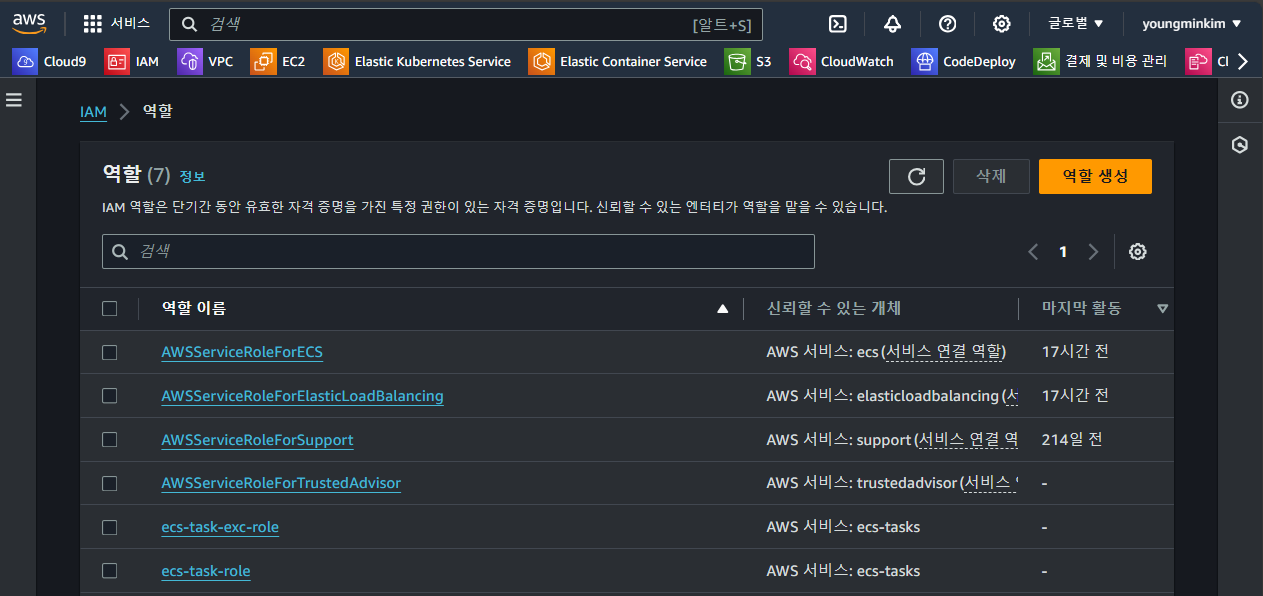Show more favorites with right arrow
This screenshot has width=1263, height=596.
tap(1243, 61)
